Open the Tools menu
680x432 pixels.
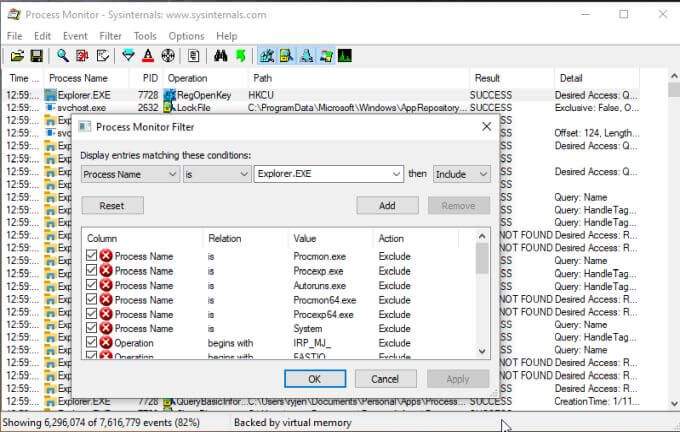point(145,36)
